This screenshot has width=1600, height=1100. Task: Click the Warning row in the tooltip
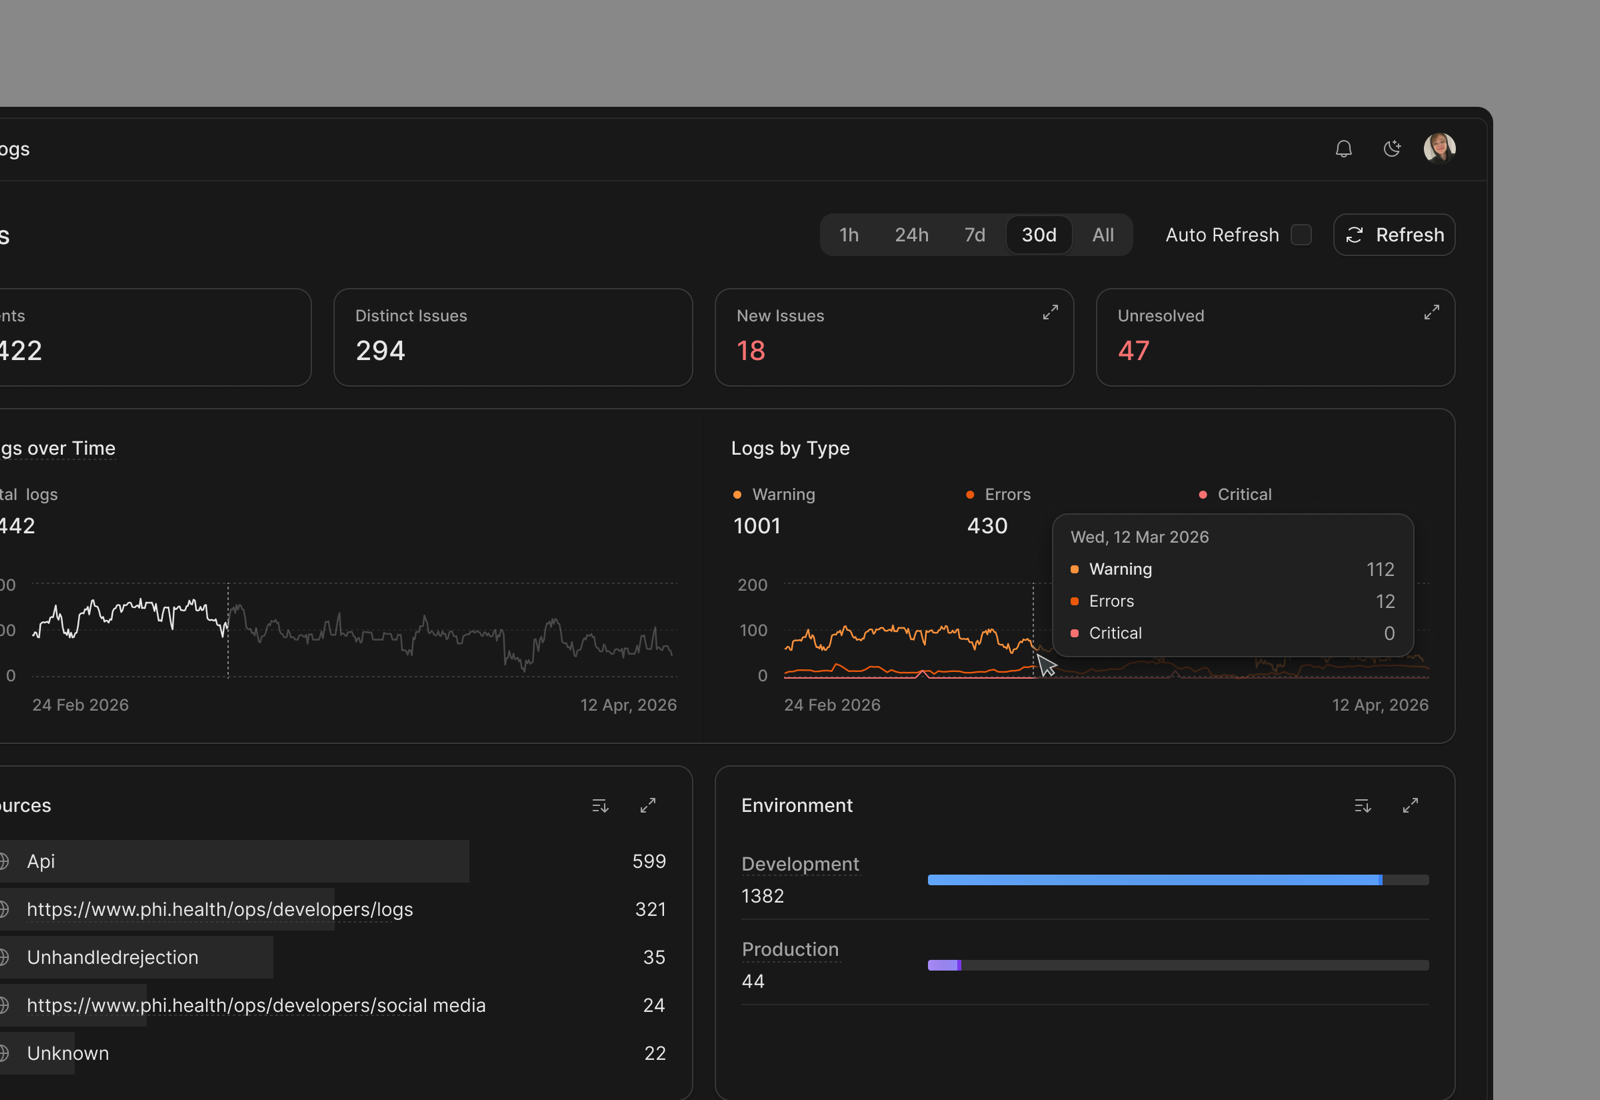point(1232,569)
